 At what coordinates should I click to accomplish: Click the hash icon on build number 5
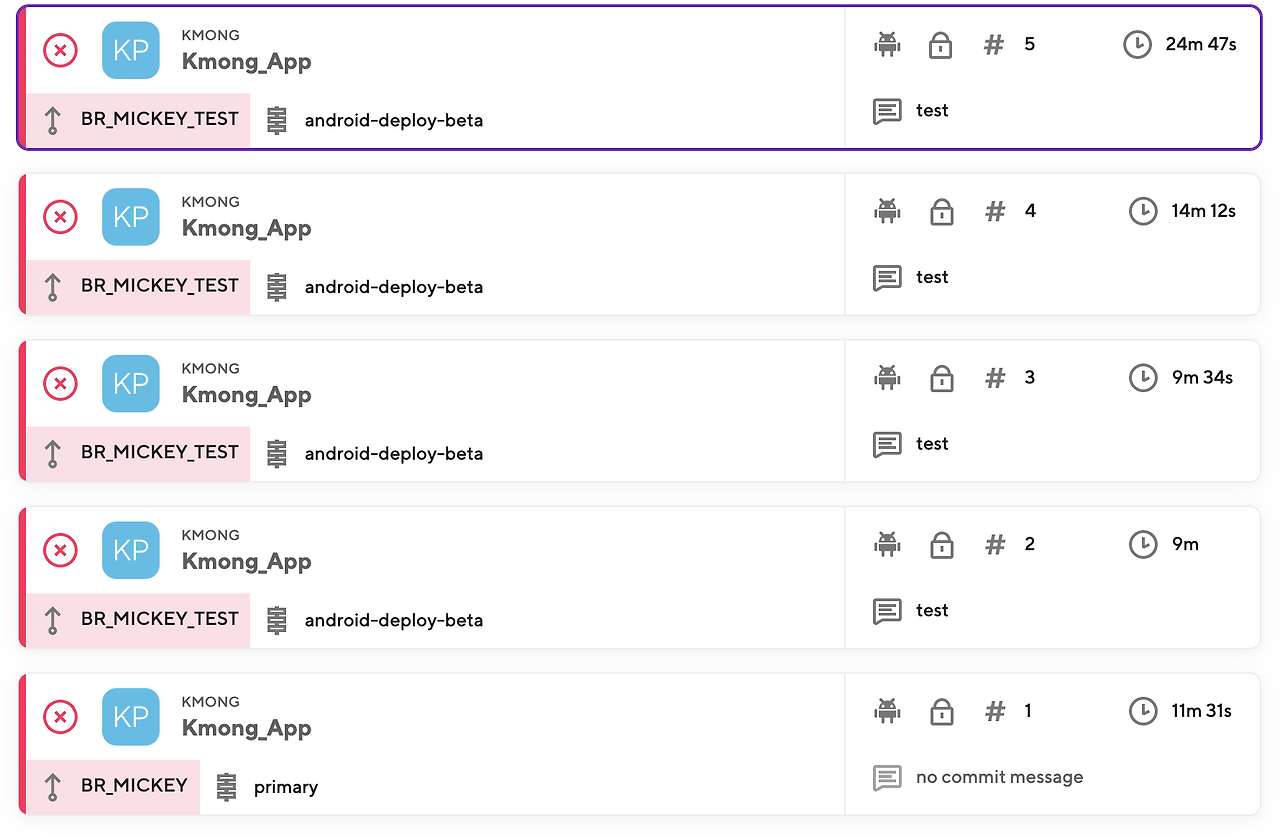[993, 45]
